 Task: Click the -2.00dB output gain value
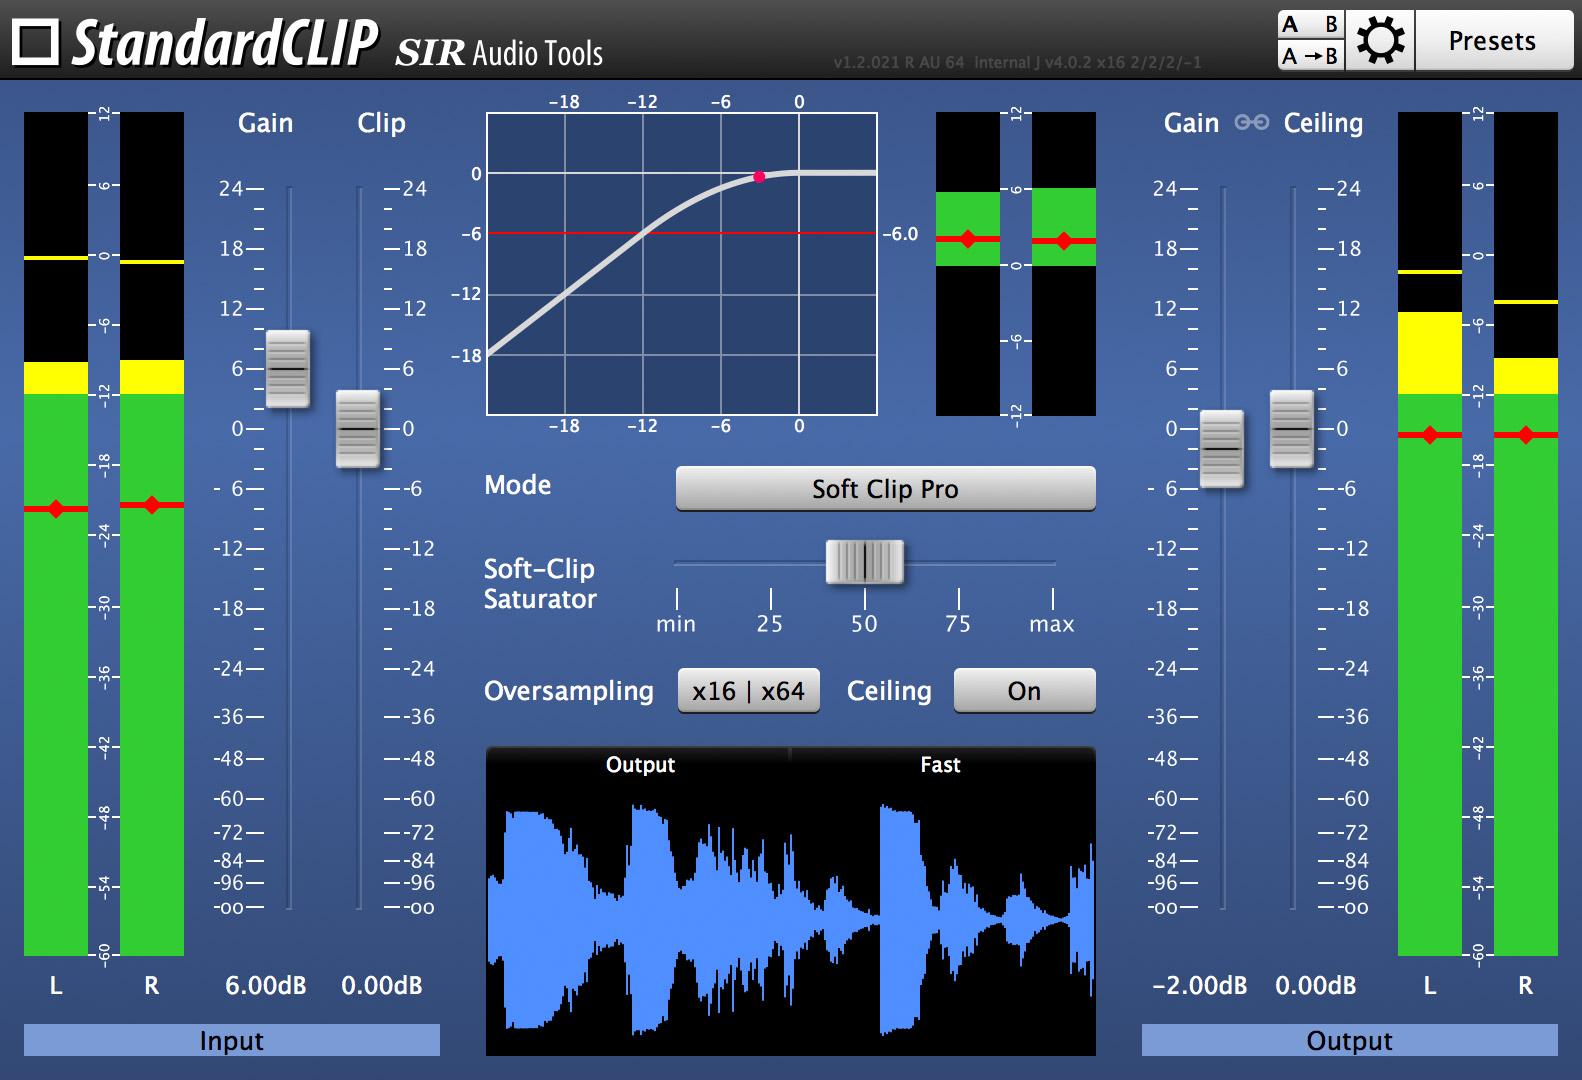pos(1200,986)
